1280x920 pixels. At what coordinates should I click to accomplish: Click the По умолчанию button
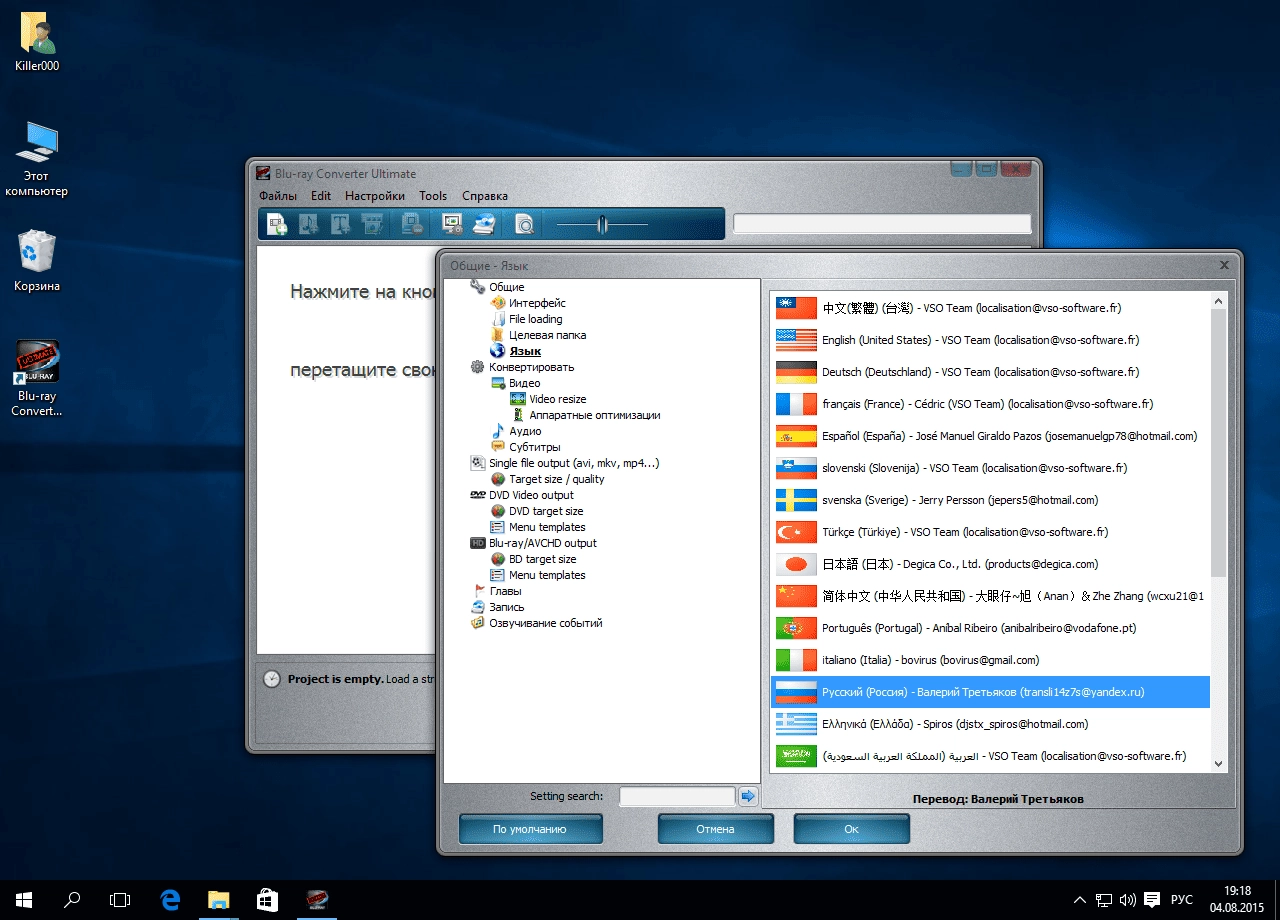(x=530, y=829)
